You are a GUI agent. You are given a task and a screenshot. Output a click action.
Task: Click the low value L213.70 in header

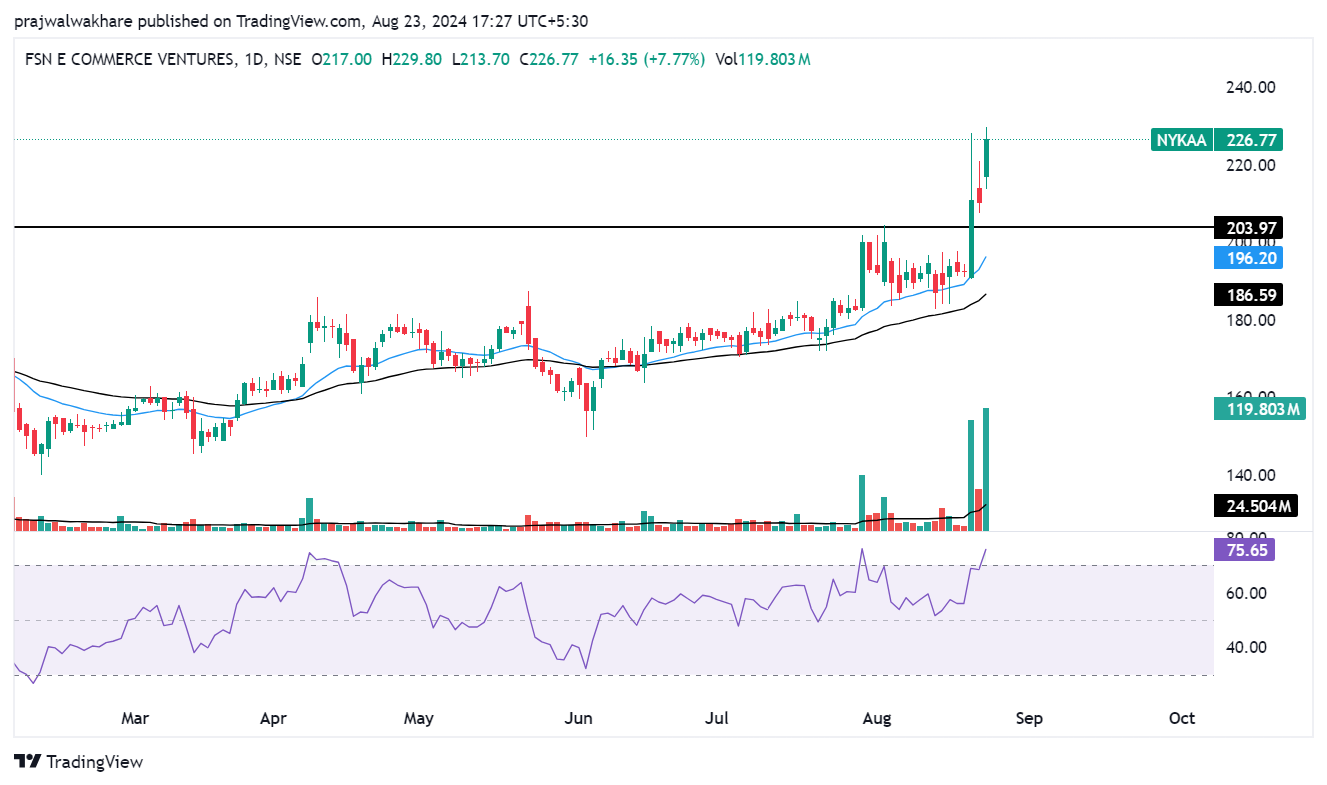point(479,59)
